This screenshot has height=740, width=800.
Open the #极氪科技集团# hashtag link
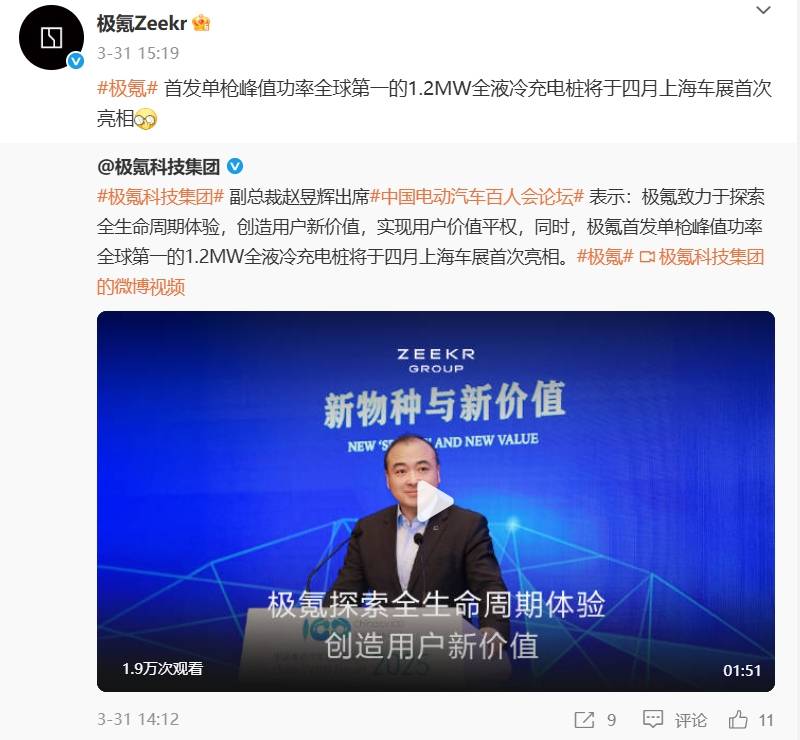tap(160, 196)
